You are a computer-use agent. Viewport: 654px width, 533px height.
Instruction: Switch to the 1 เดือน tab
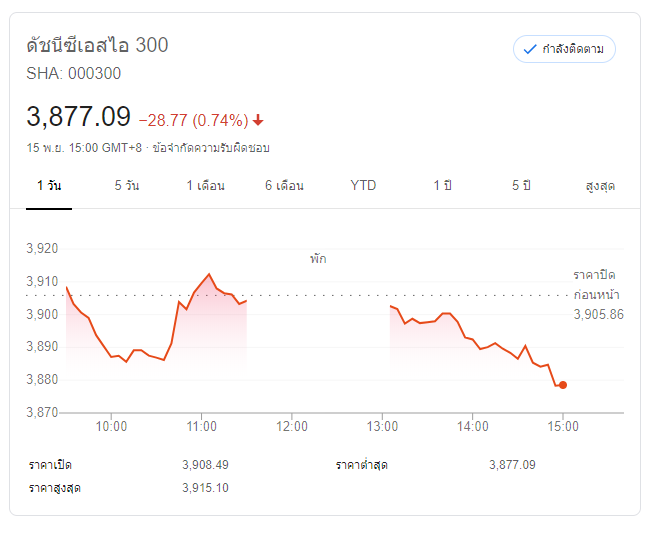(x=205, y=186)
